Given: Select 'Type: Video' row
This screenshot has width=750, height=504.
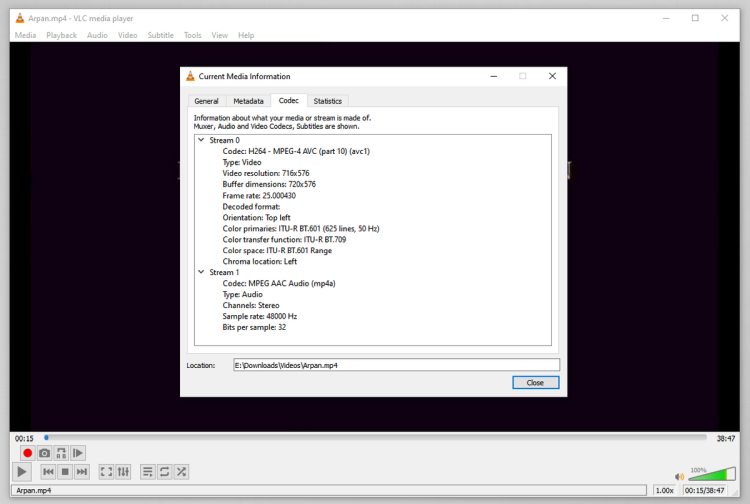Looking at the screenshot, I should 242,162.
